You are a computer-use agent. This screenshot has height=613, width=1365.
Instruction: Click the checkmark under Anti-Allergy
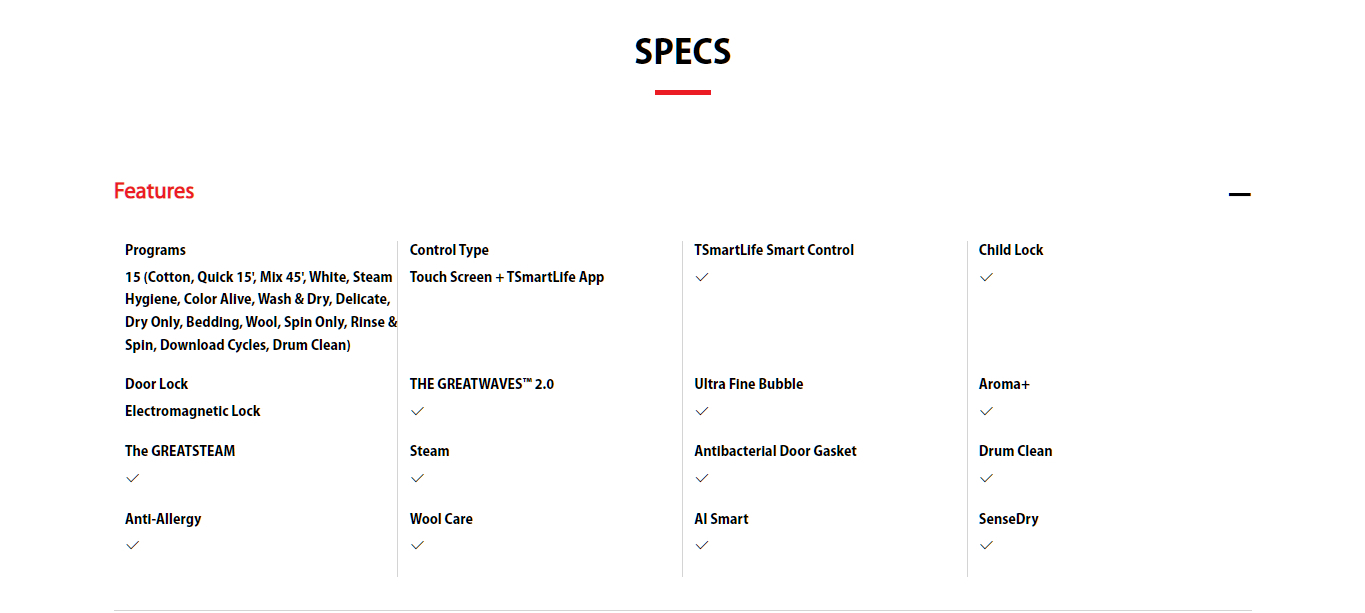tap(132, 545)
